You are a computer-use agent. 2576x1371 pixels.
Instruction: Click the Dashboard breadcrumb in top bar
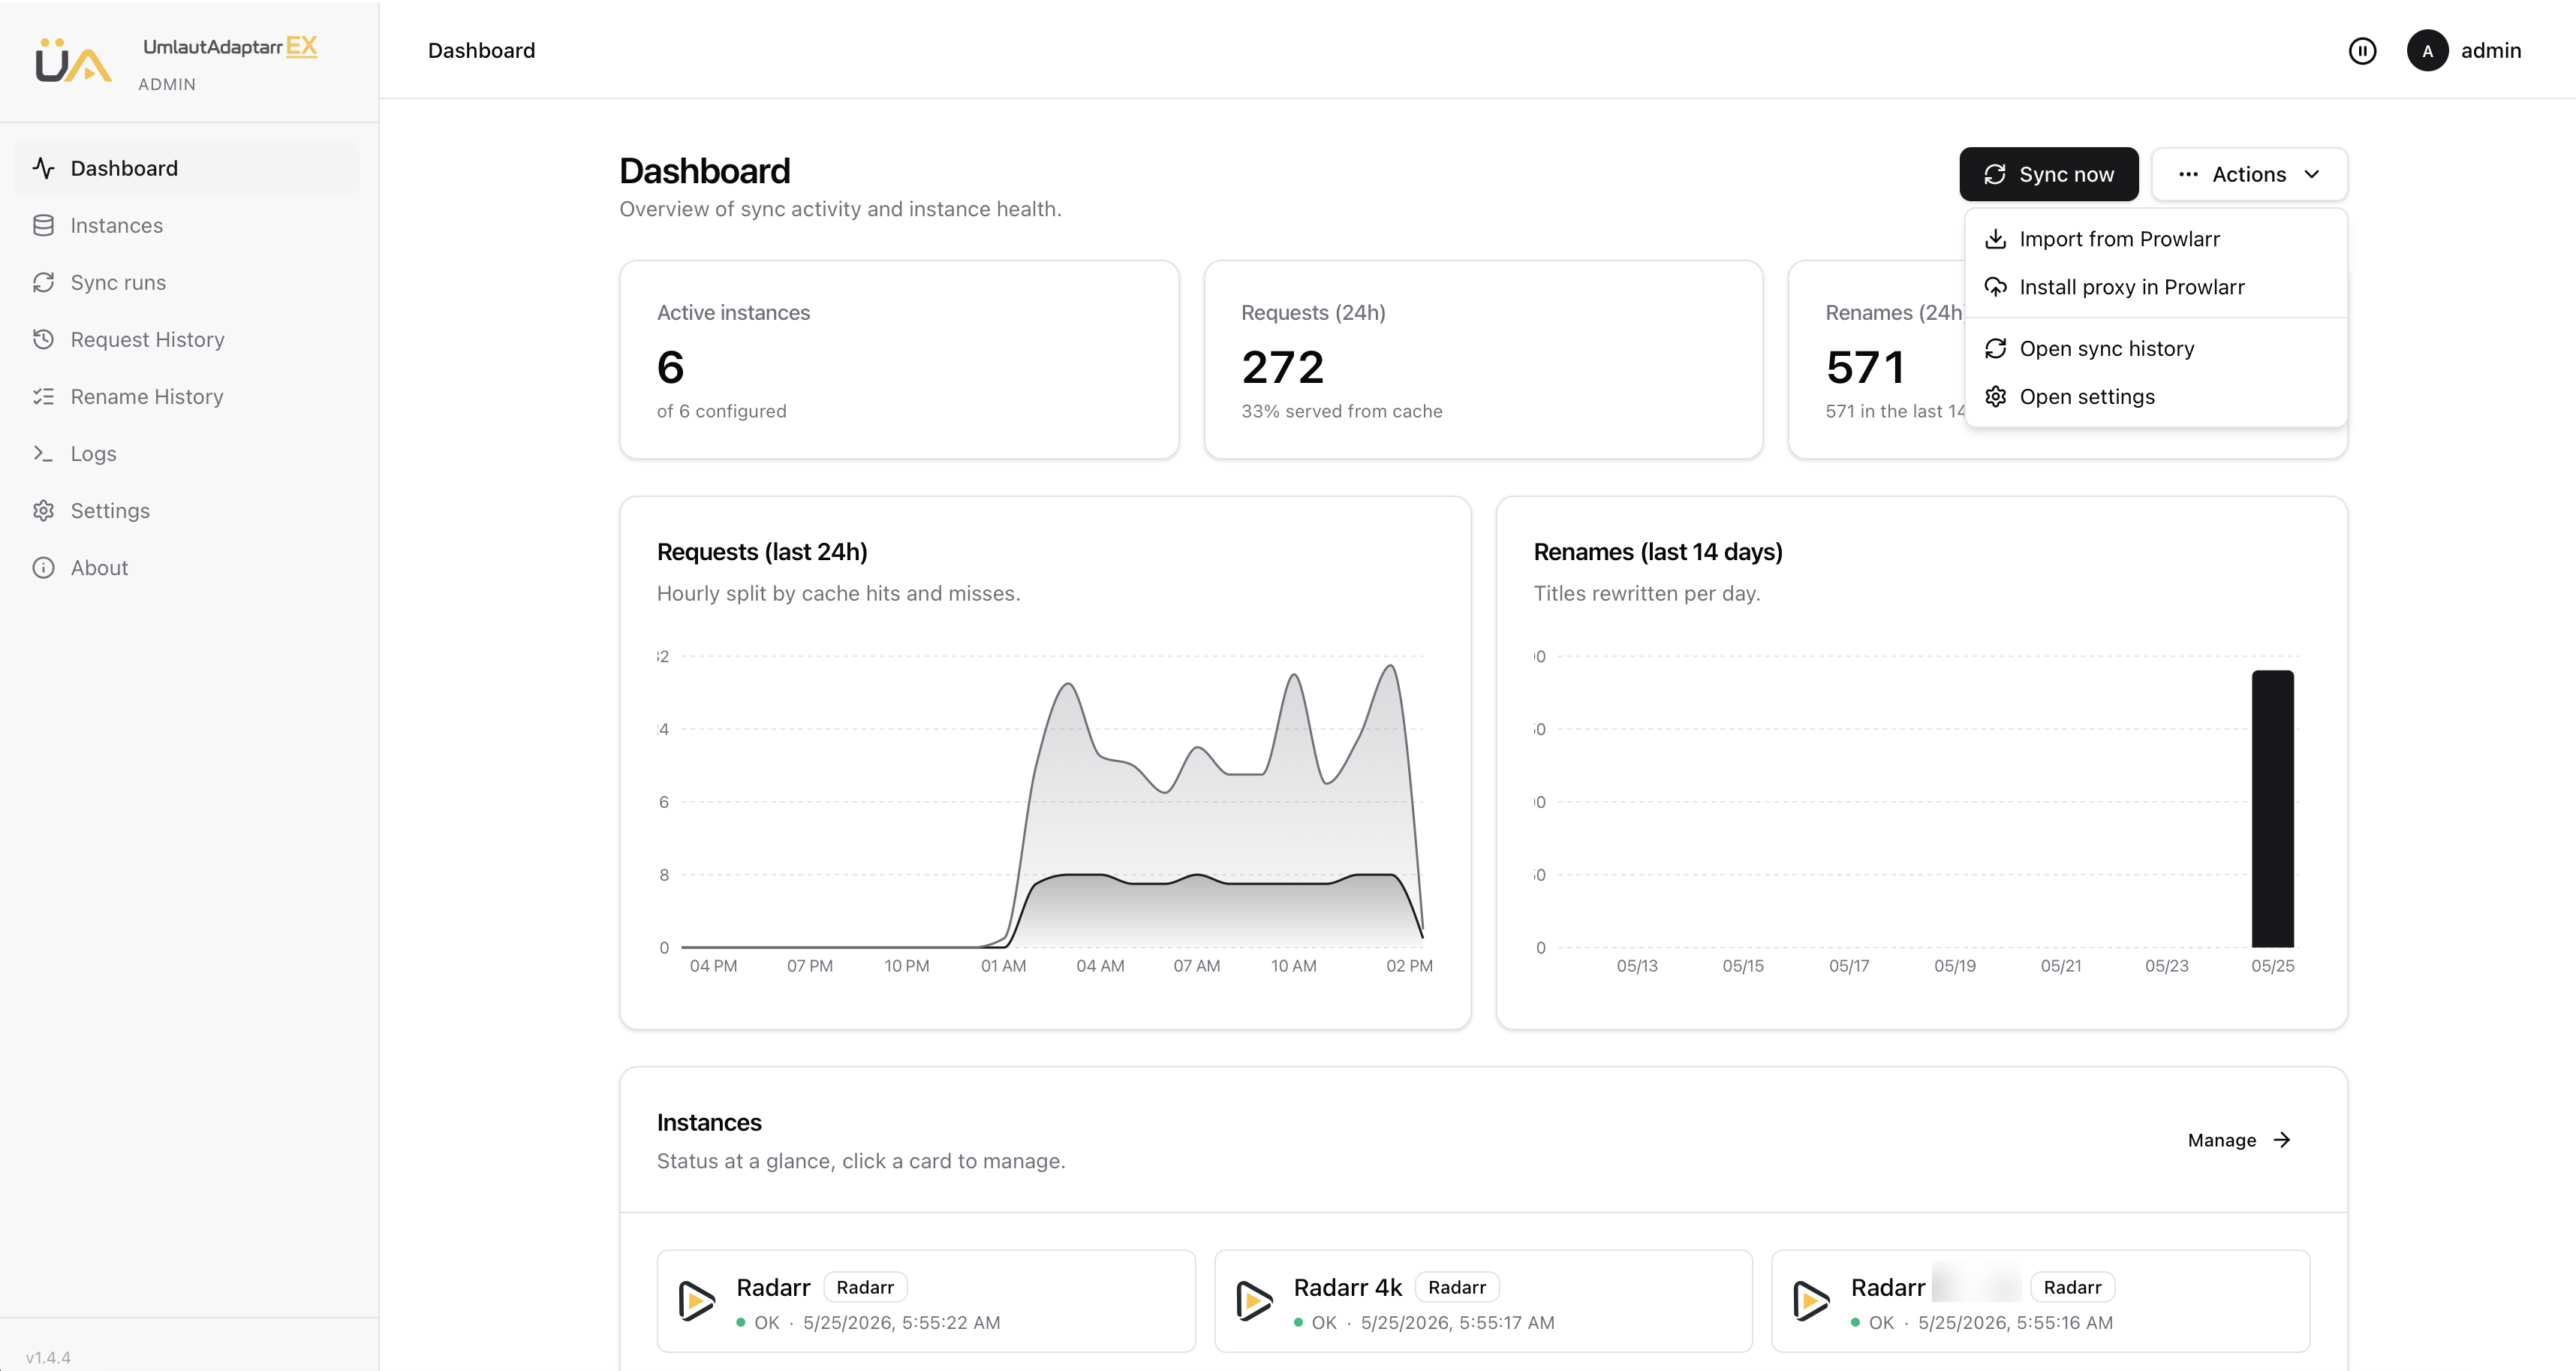click(x=481, y=50)
